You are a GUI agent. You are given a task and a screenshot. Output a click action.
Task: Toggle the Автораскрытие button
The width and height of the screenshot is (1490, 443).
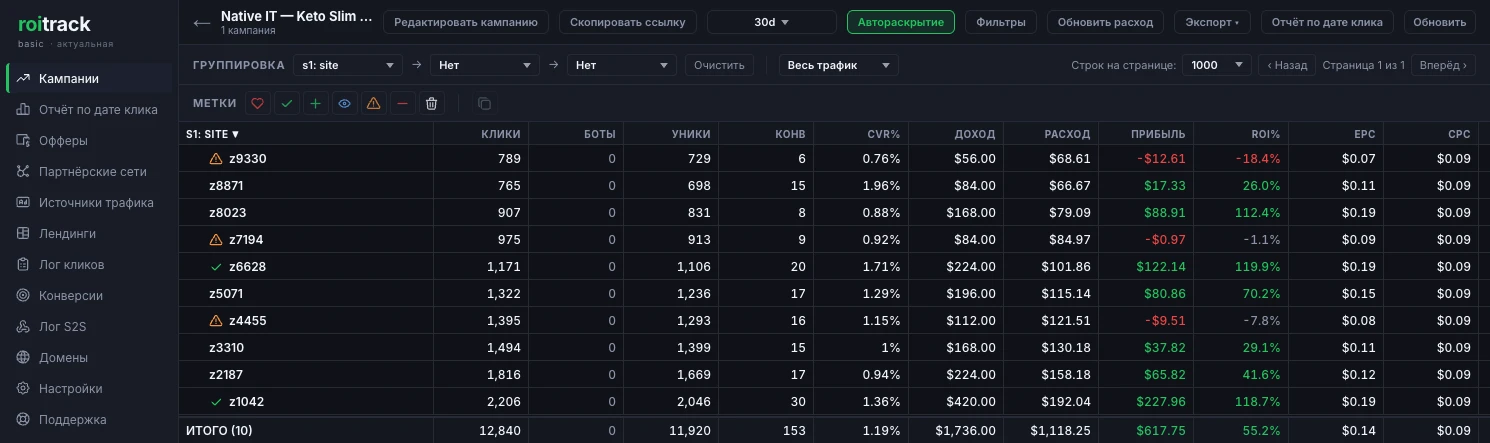point(900,22)
